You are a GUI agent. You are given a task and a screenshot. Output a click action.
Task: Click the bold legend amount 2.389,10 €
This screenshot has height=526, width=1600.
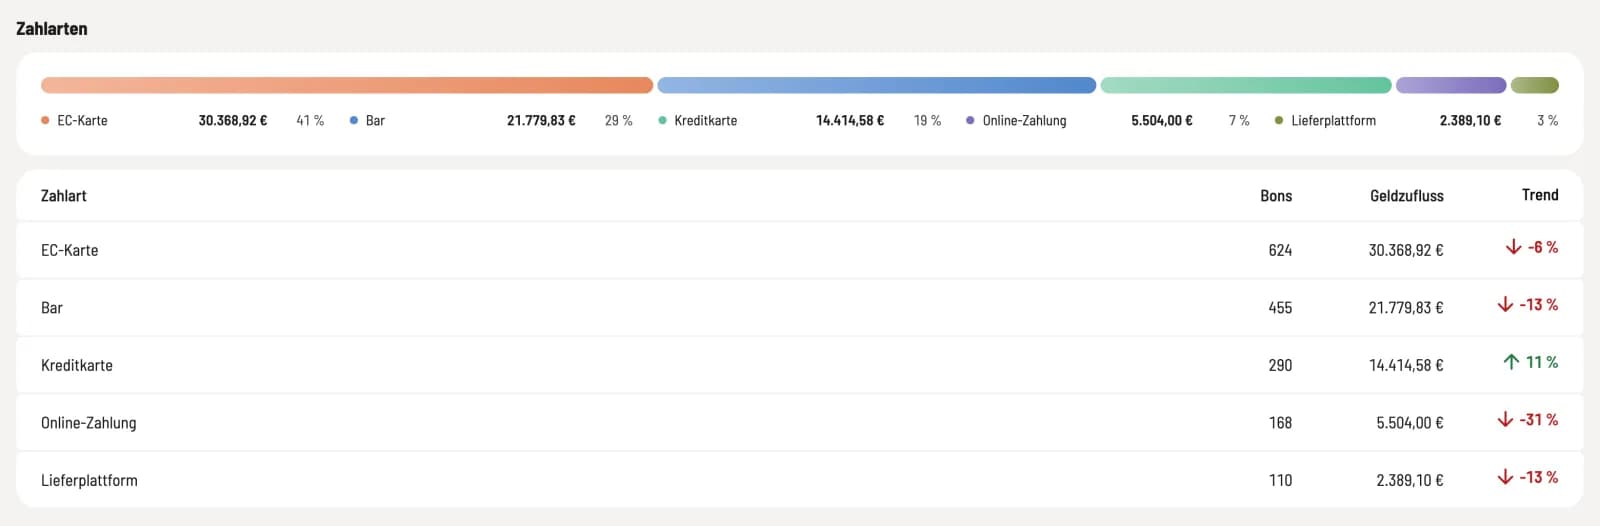tap(1470, 120)
